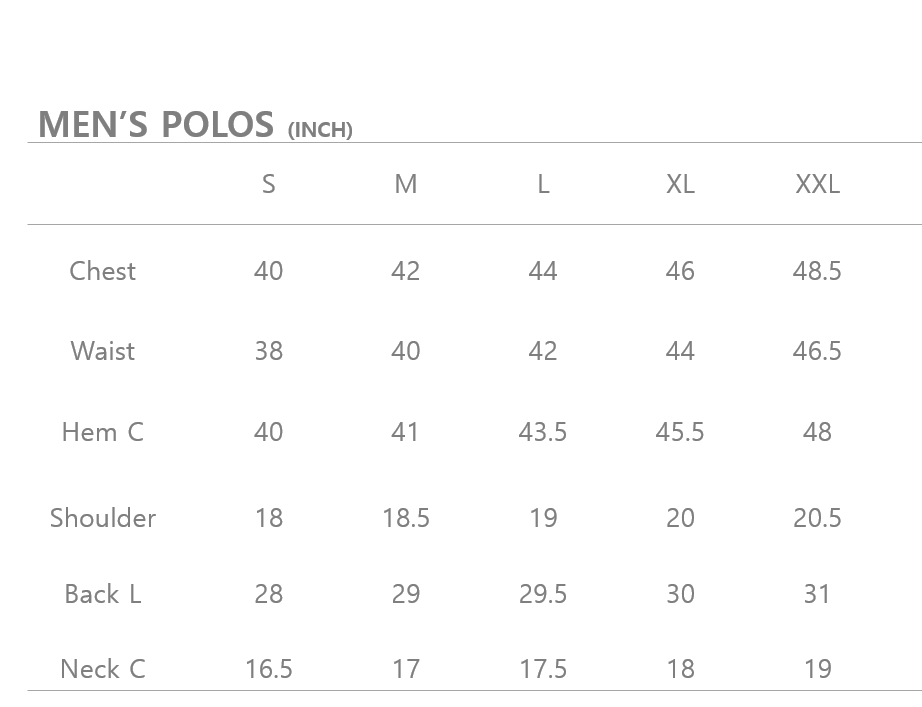Image resolution: width=922 pixels, height=707 pixels.
Task: Click the S neck value 16.5
Action: tap(268, 669)
